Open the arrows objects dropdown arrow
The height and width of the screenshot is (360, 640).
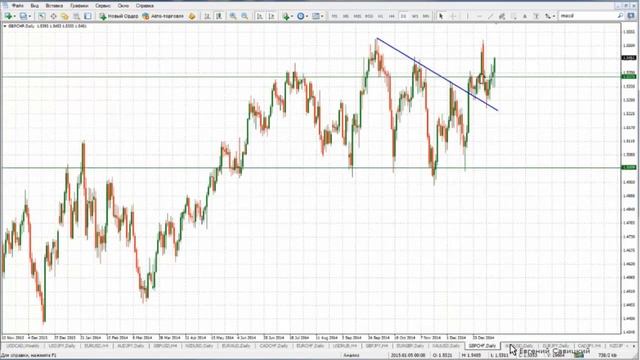click(554, 16)
